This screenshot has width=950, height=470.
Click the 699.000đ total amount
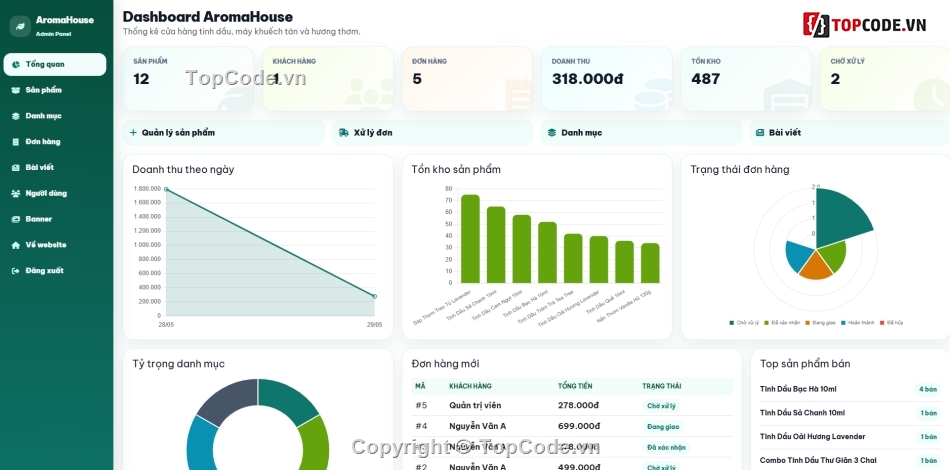tap(579, 426)
